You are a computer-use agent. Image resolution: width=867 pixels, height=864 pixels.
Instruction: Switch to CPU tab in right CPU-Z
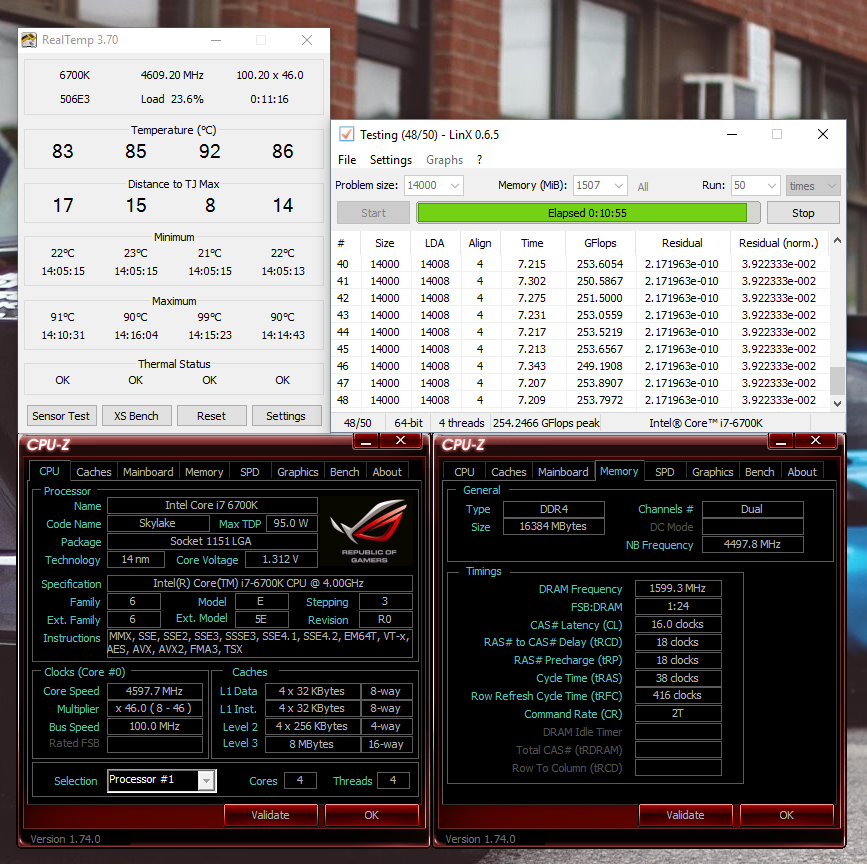point(464,472)
